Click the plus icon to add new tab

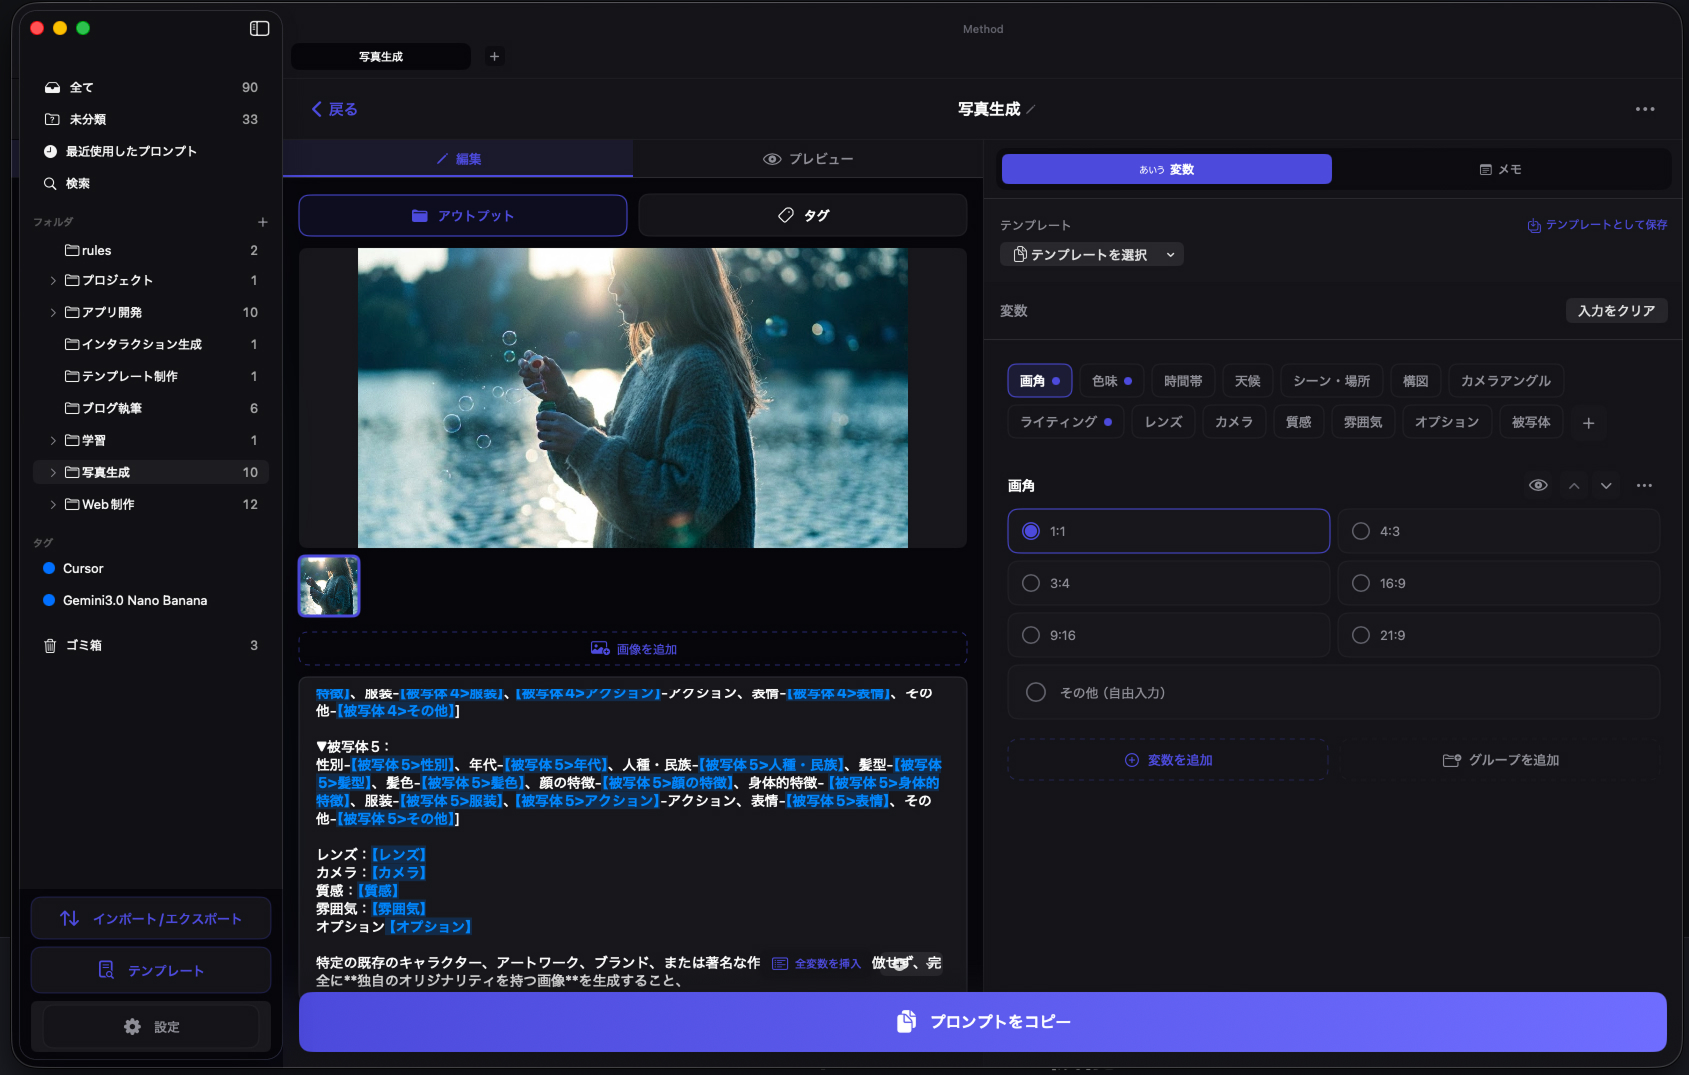coord(494,56)
